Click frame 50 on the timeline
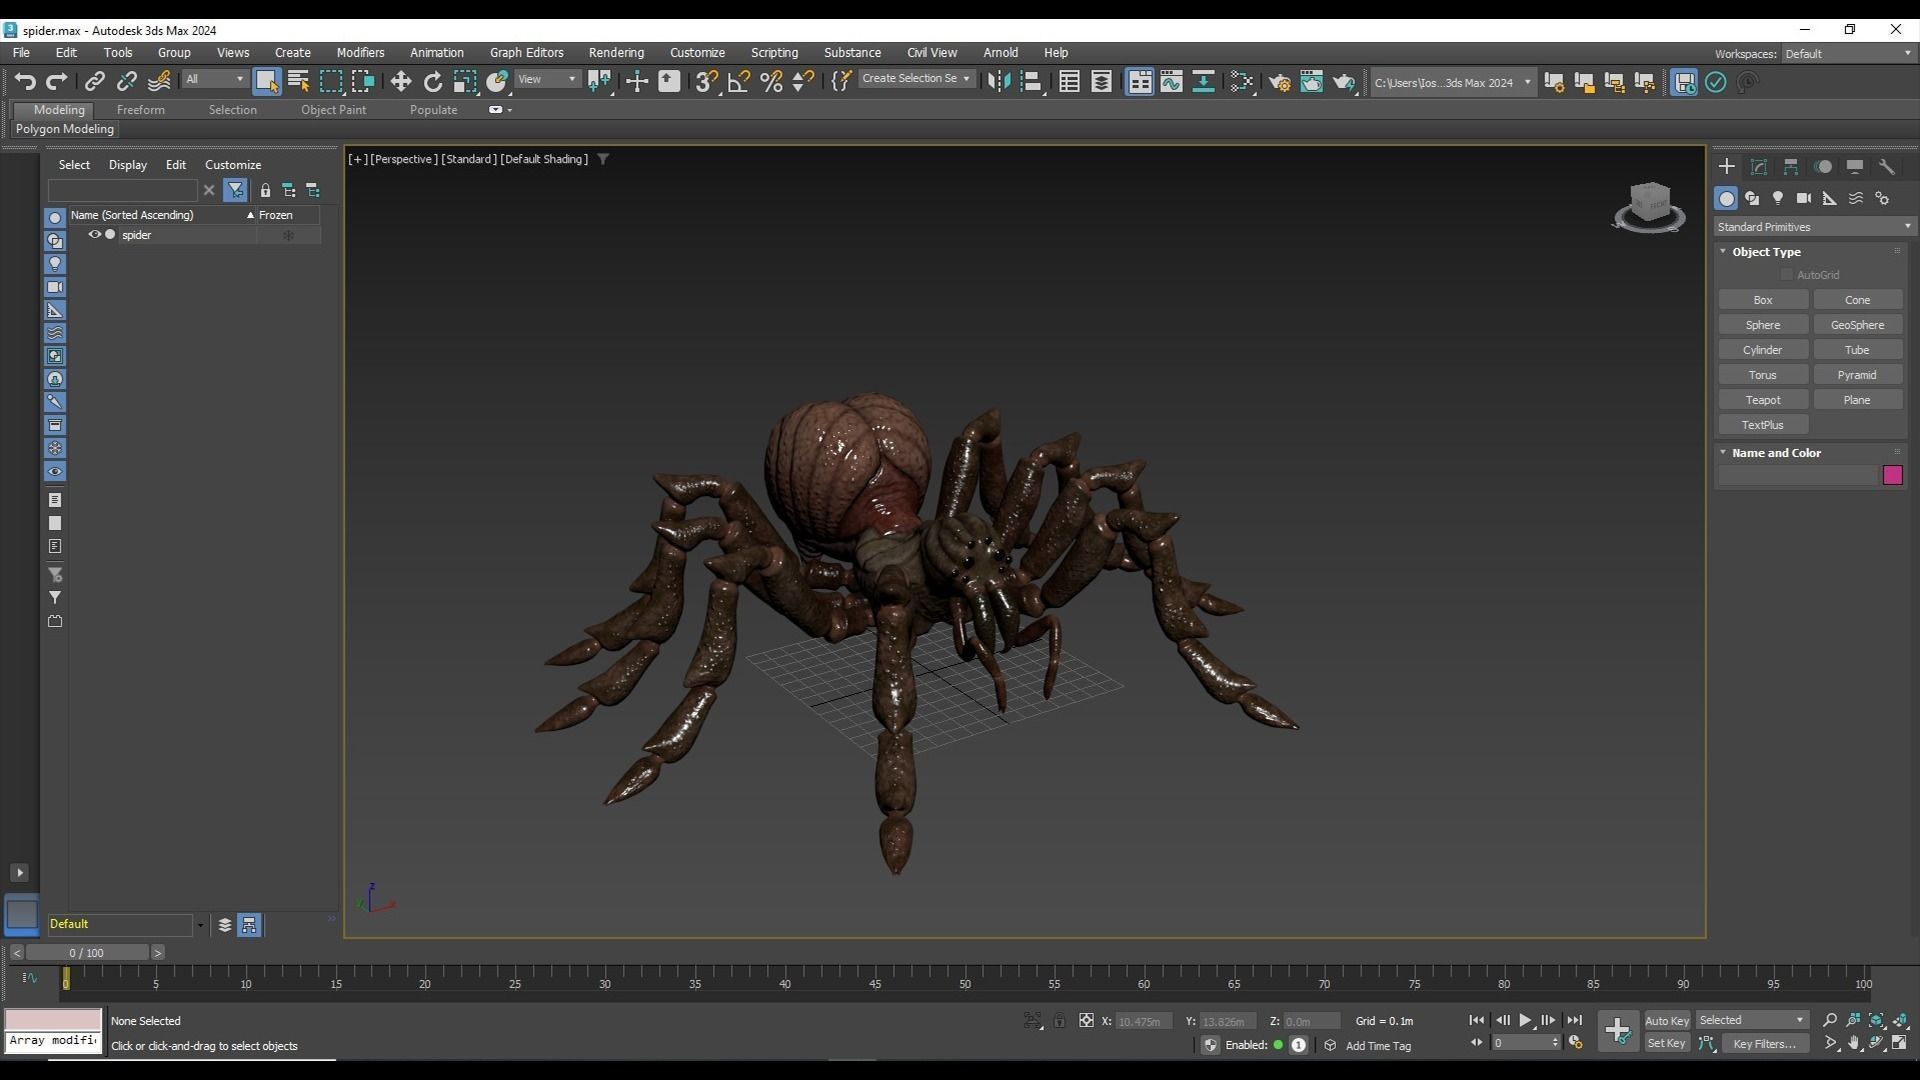 pyautogui.click(x=965, y=984)
